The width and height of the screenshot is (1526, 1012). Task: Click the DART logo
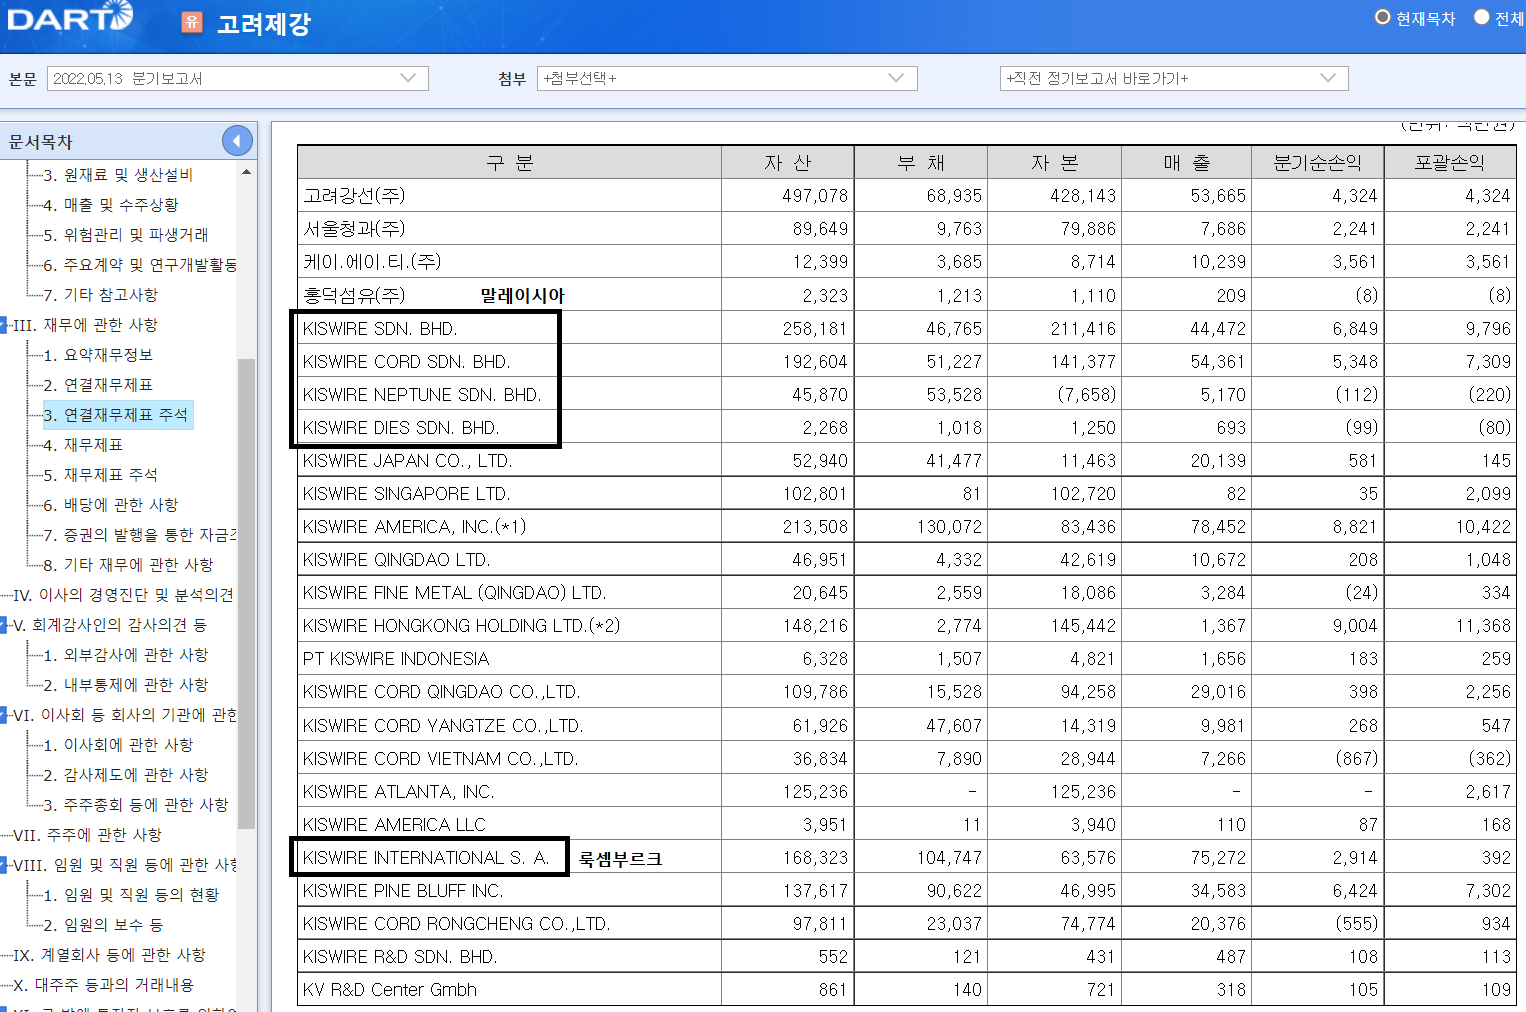70,17
